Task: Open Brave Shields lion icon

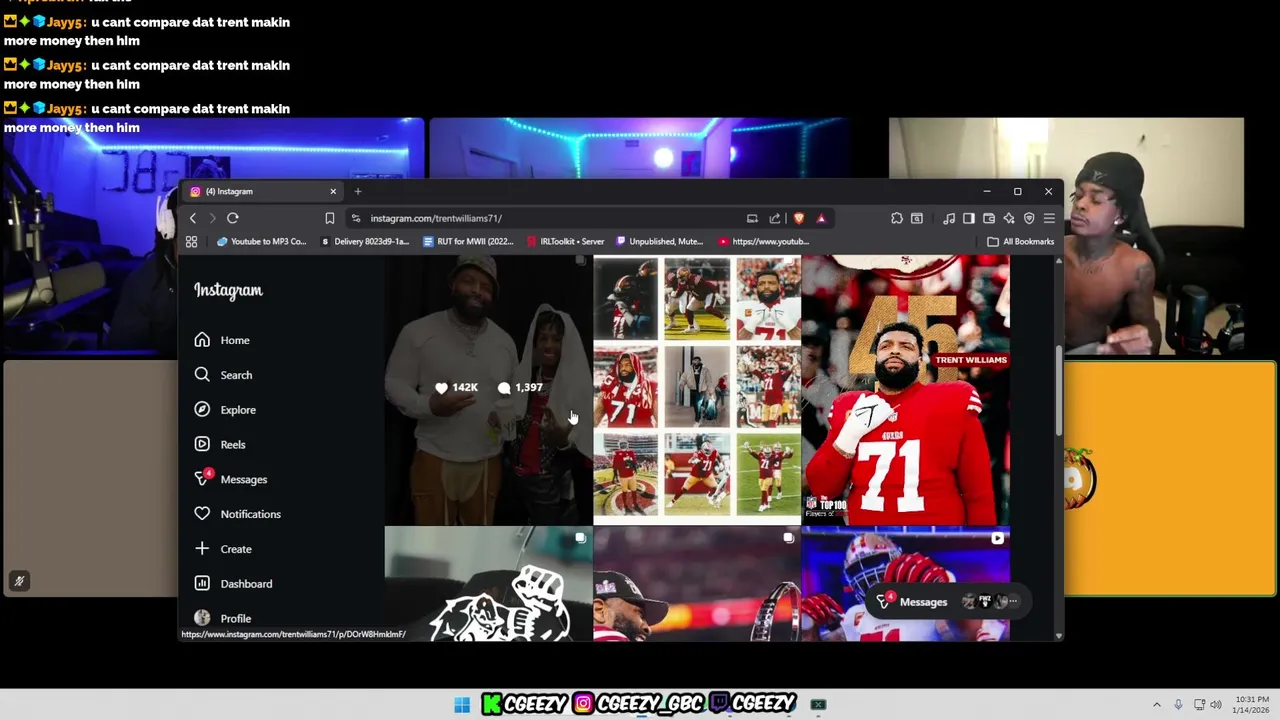Action: click(798, 218)
